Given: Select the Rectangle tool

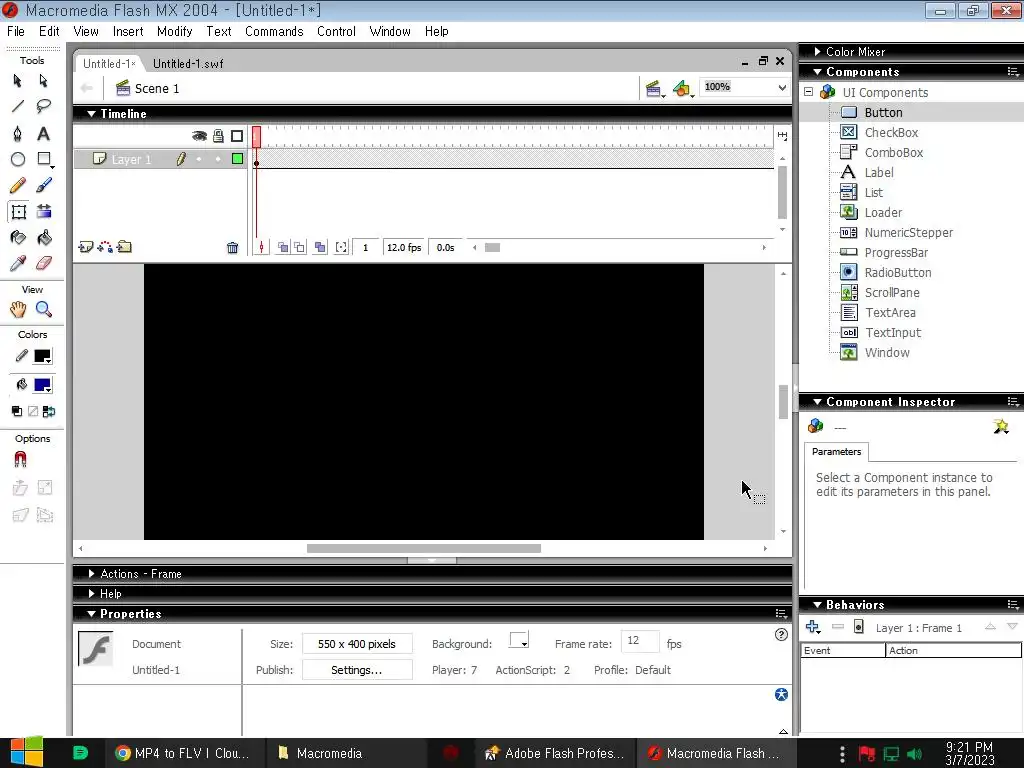Looking at the screenshot, I should [x=44, y=159].
